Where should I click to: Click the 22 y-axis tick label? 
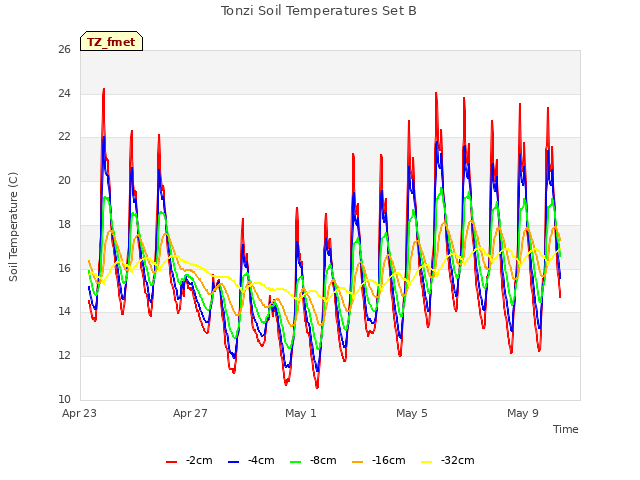tap(64, 137)
